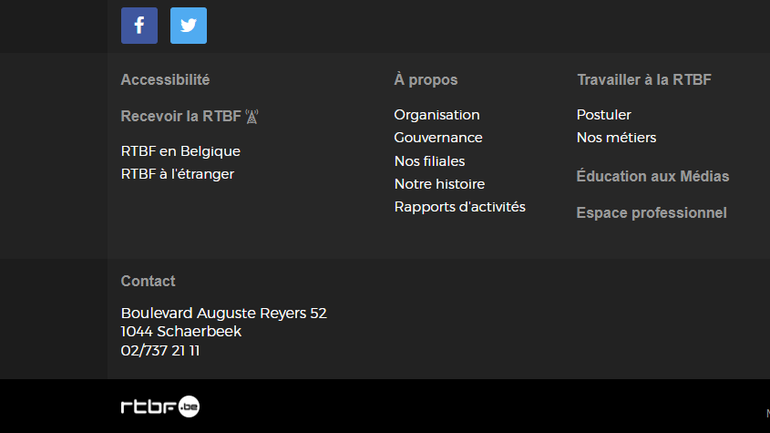
Task: Visit the Gouvernance link
Action: tap(438, 138)
